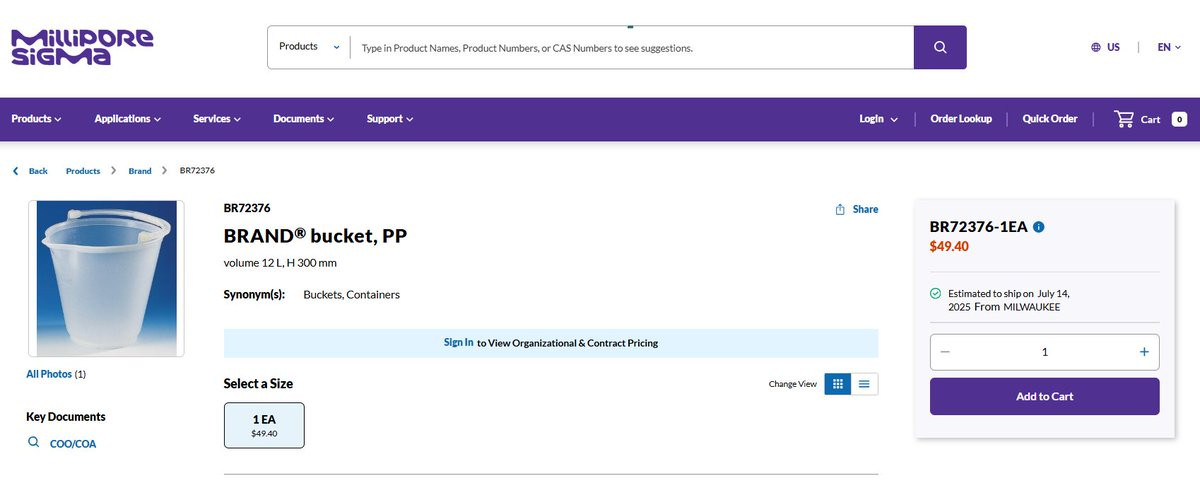Click the cart count badge 0
Viewport: 1200px width, 488px height.
coord(1179,119)
